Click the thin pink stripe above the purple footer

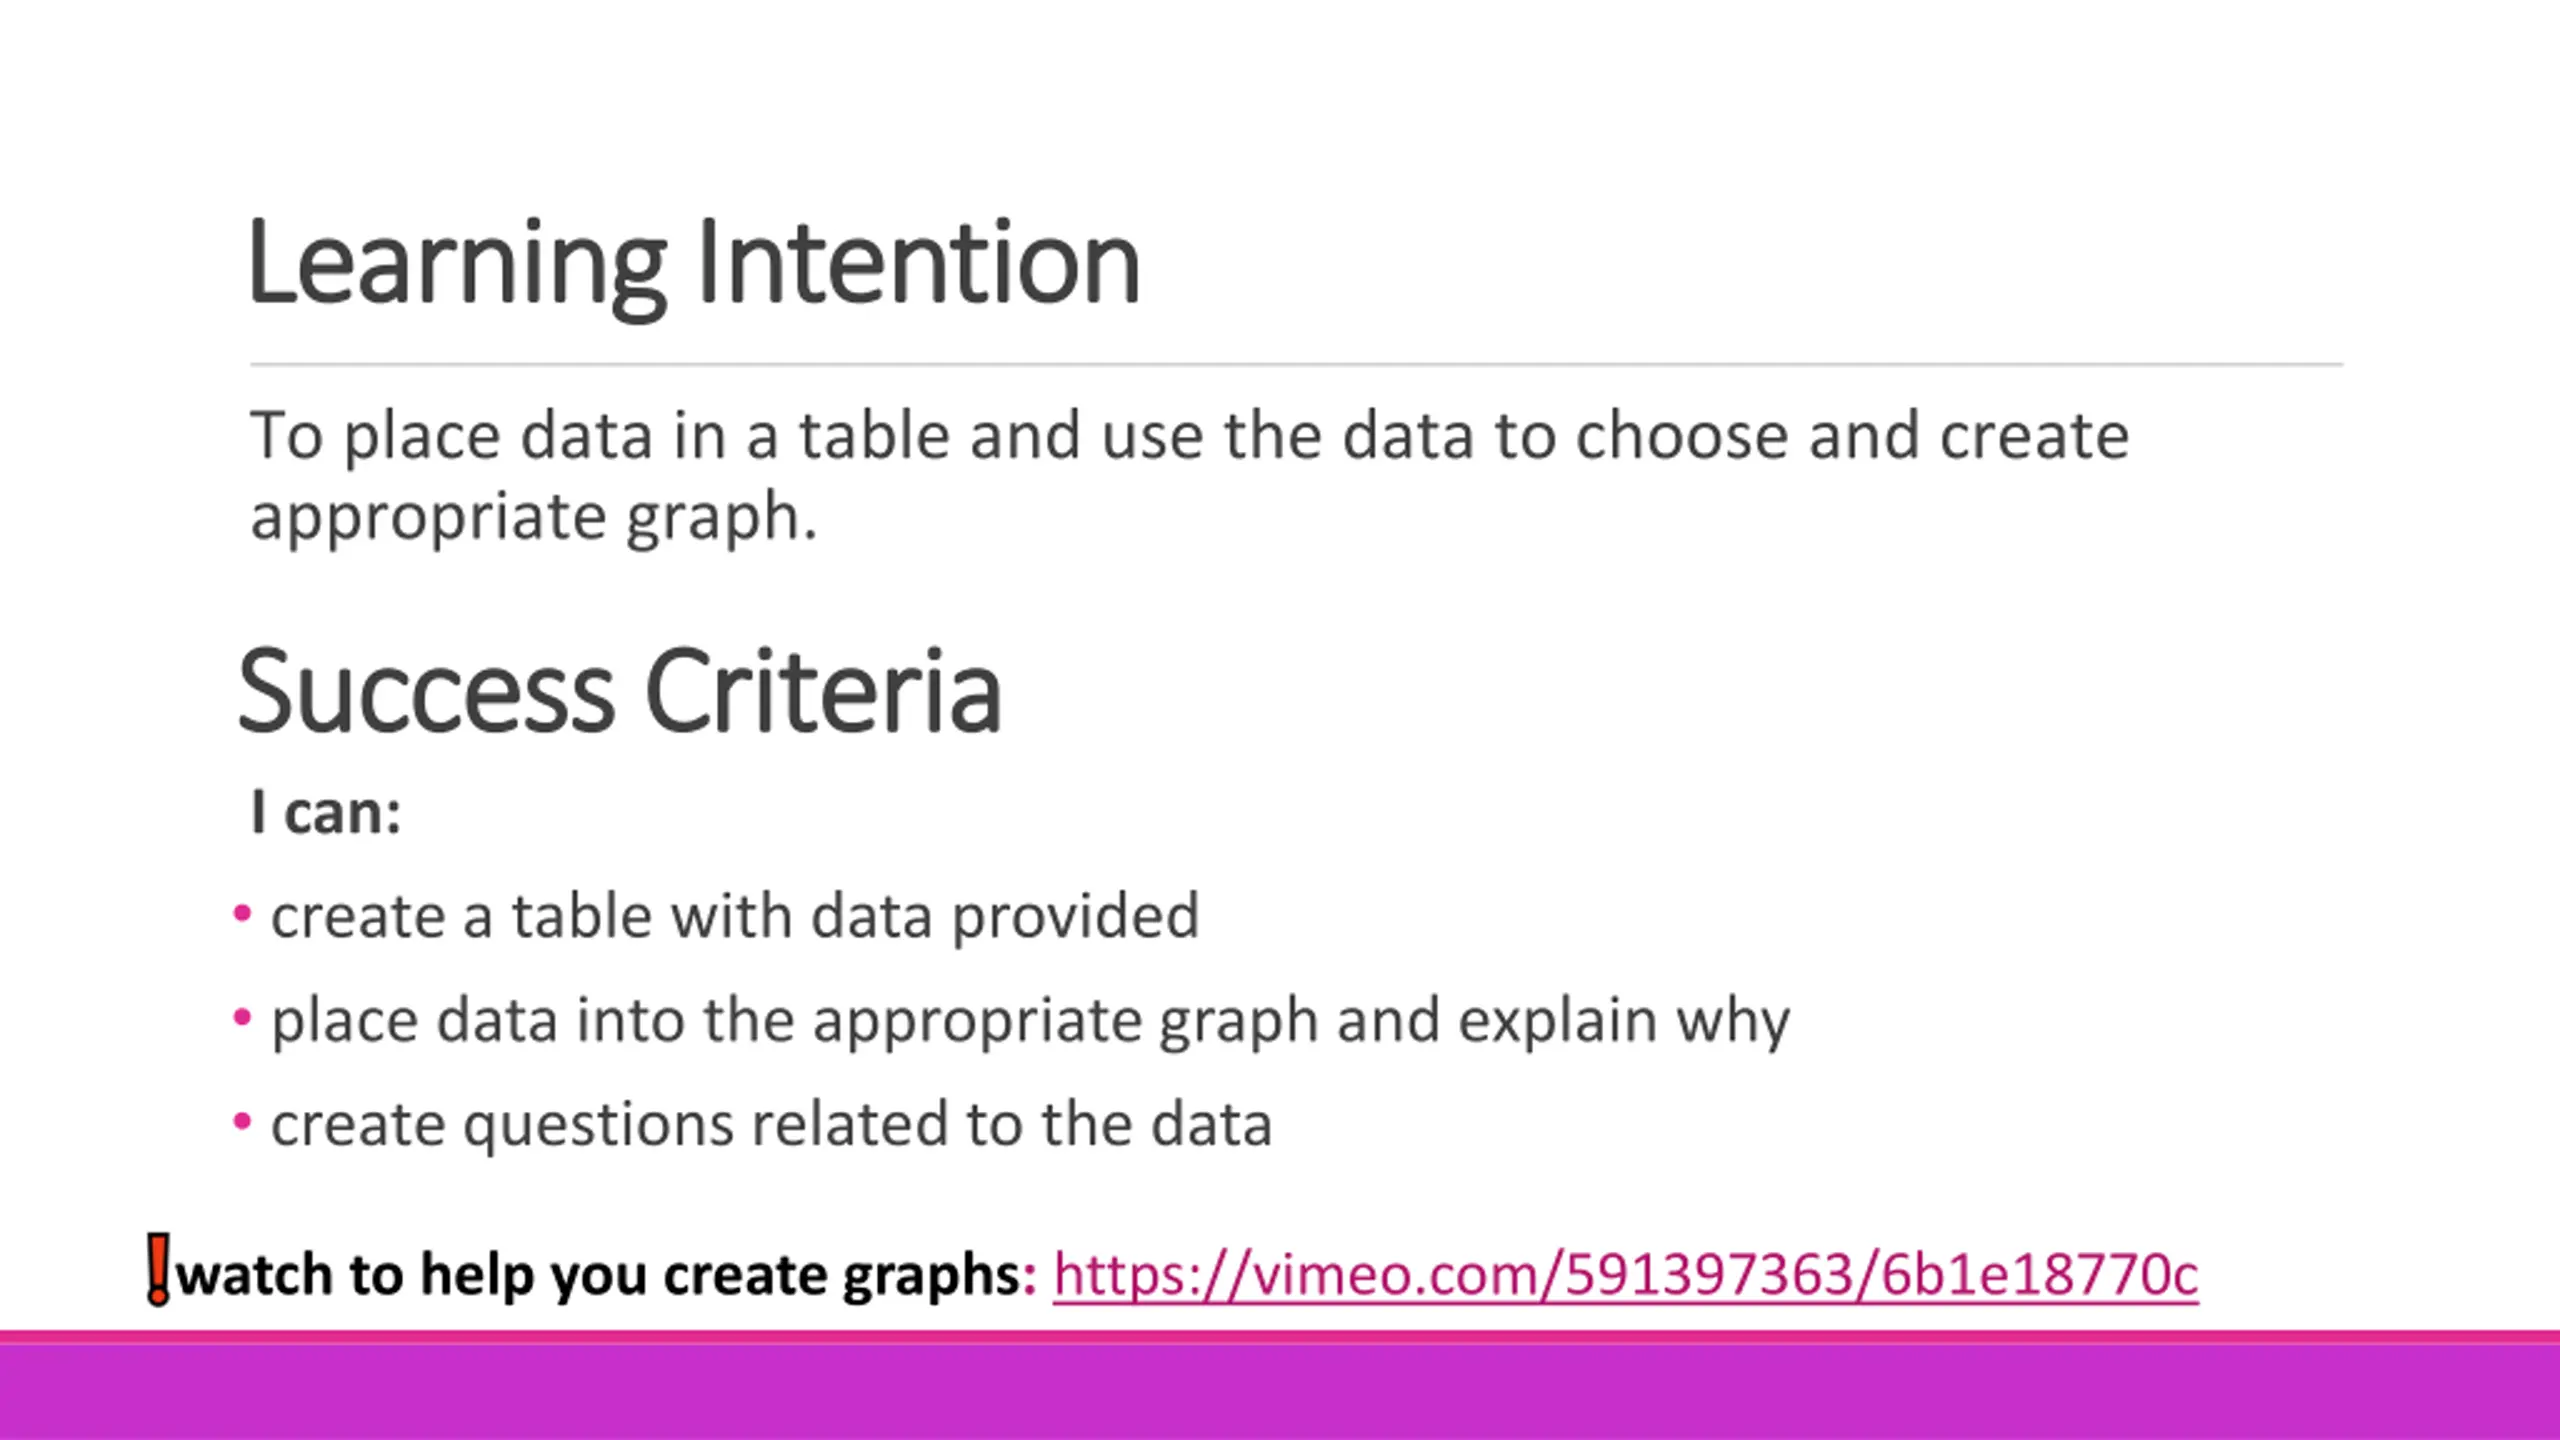point(1280,1337)
